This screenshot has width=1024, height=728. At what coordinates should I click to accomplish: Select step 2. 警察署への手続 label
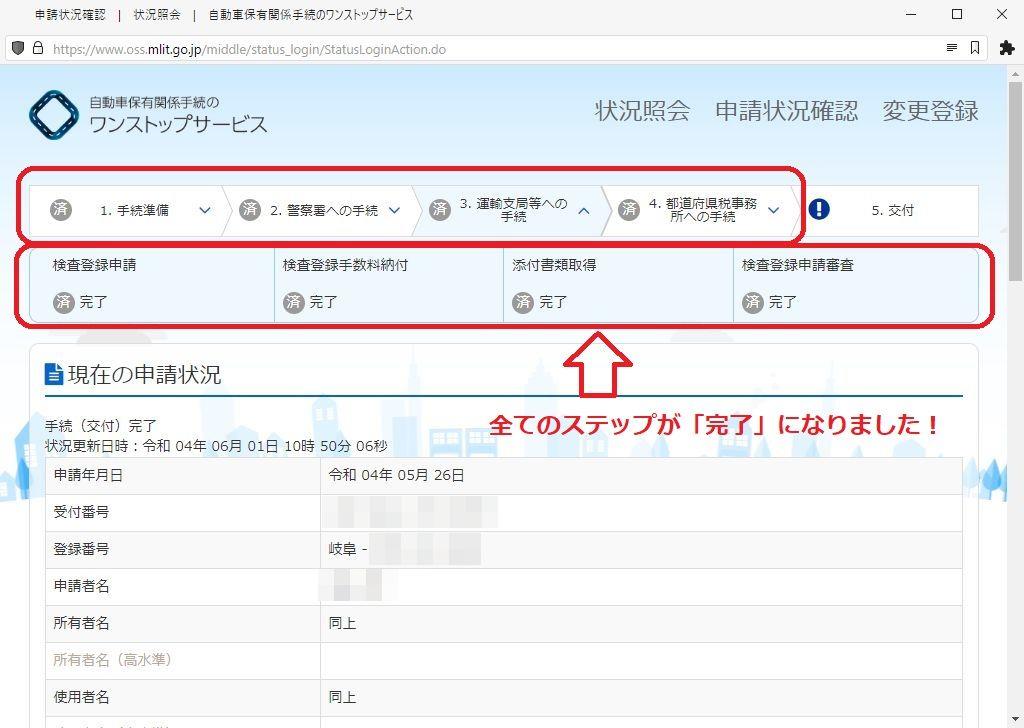point(324,210)
